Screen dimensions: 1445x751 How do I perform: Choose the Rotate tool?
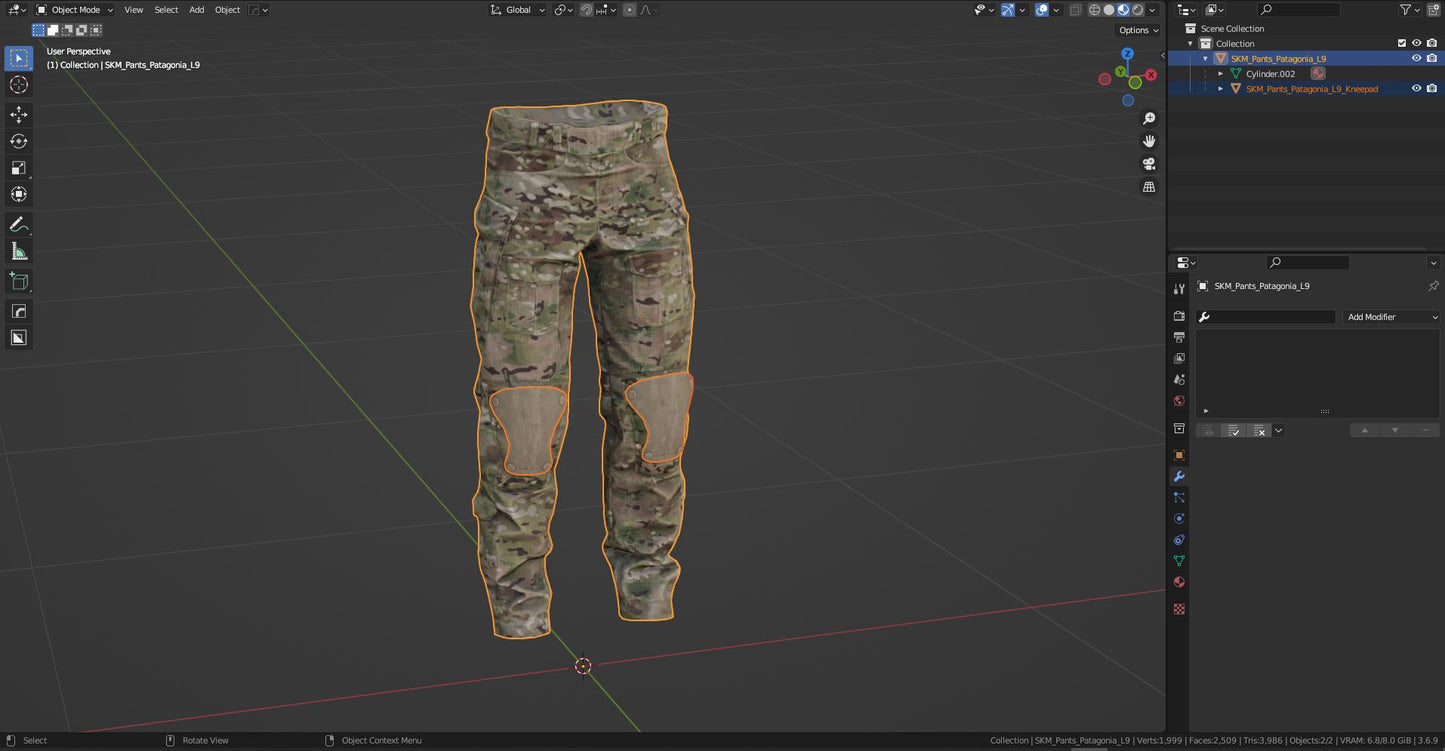pos(18,141)
